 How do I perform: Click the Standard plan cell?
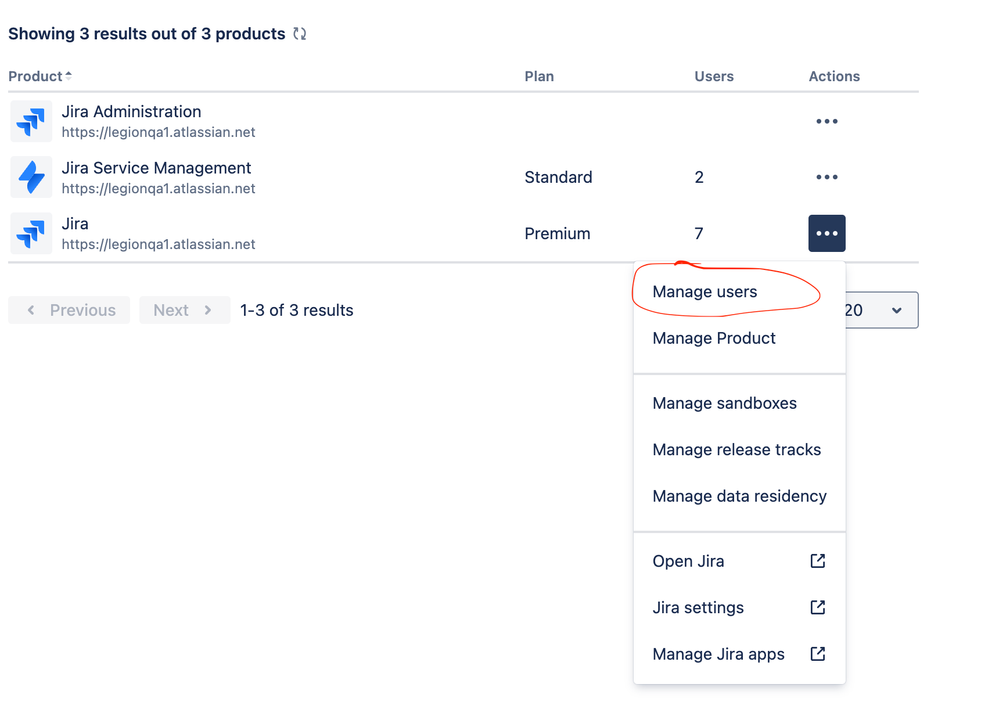click(558, 177)
